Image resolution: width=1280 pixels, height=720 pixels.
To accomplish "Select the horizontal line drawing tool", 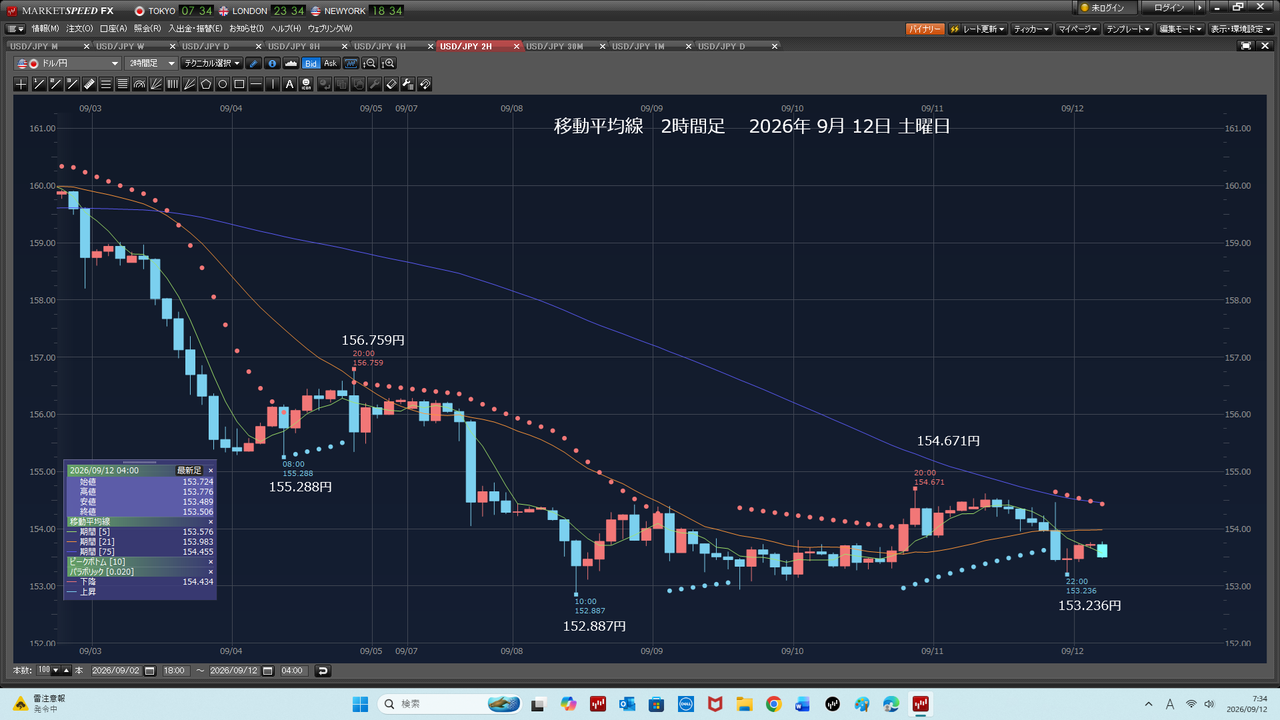I will click(x=255, y=84).
